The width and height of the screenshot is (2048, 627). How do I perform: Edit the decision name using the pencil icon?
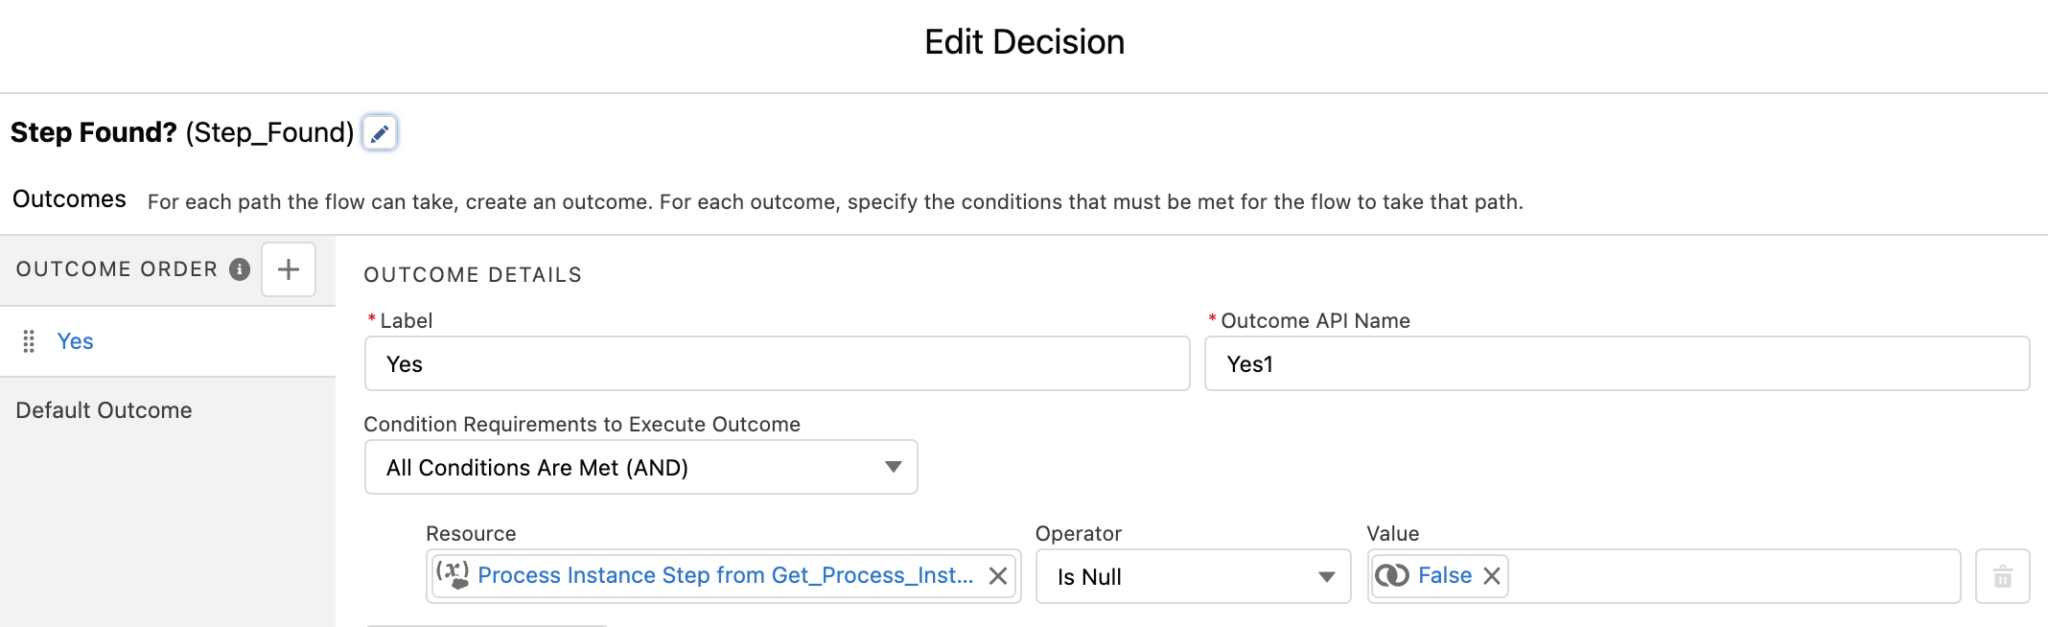tap(379, 132)
